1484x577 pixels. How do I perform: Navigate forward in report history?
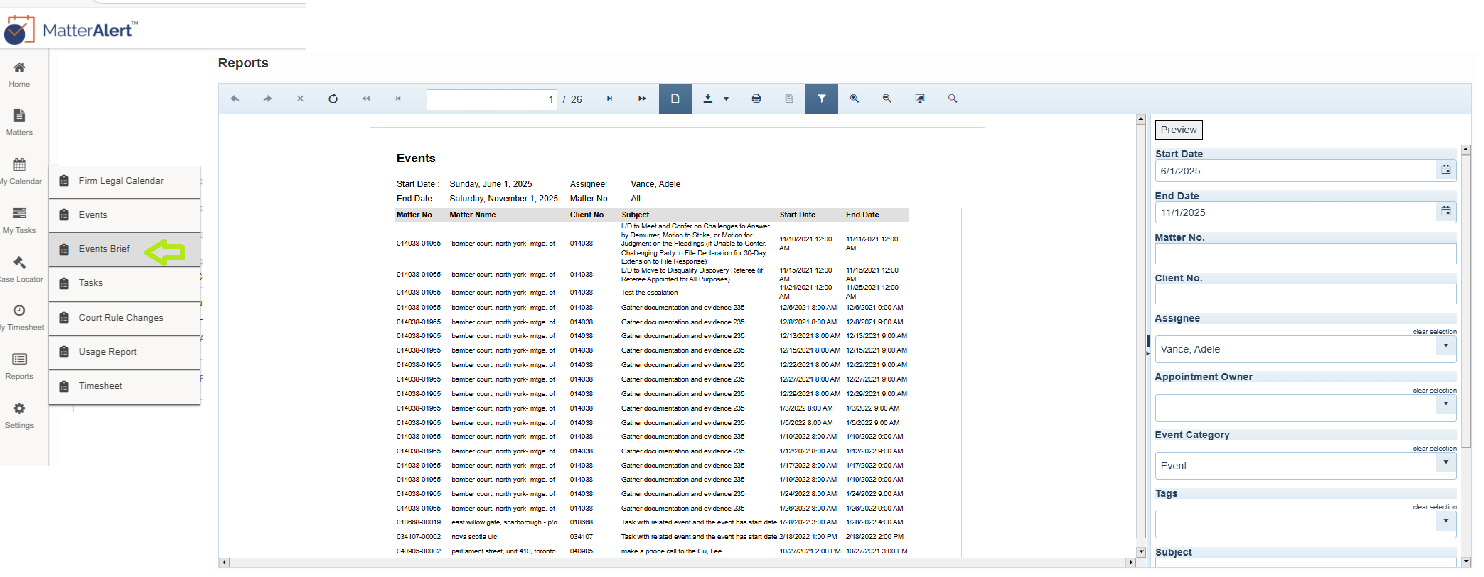coord(268,99)
